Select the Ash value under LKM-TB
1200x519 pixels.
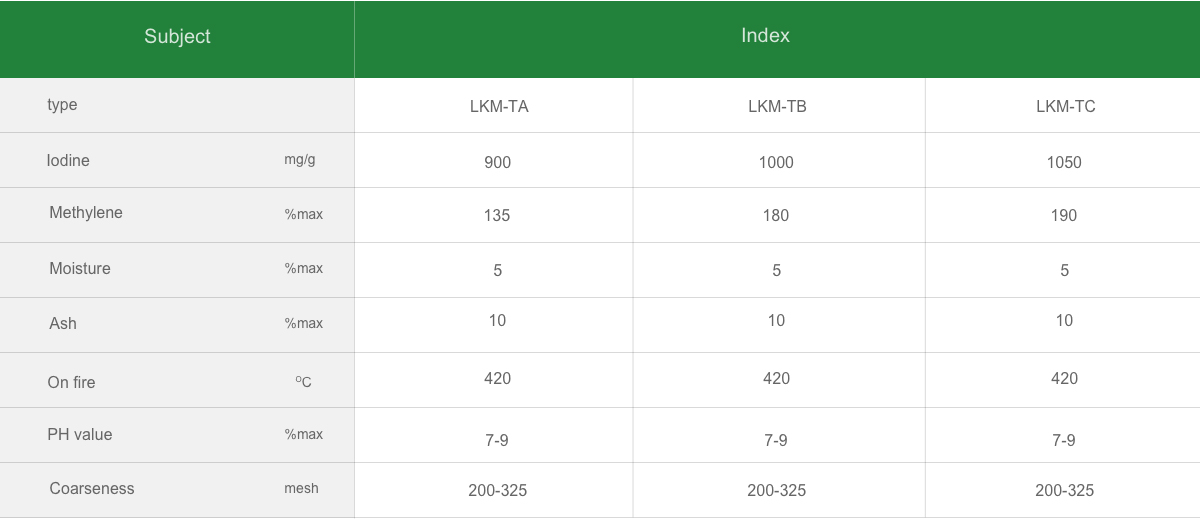[x=776, y=321]
